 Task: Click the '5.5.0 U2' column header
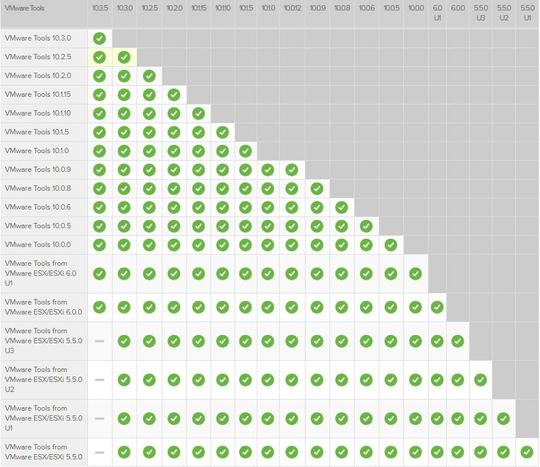(504, 13)
